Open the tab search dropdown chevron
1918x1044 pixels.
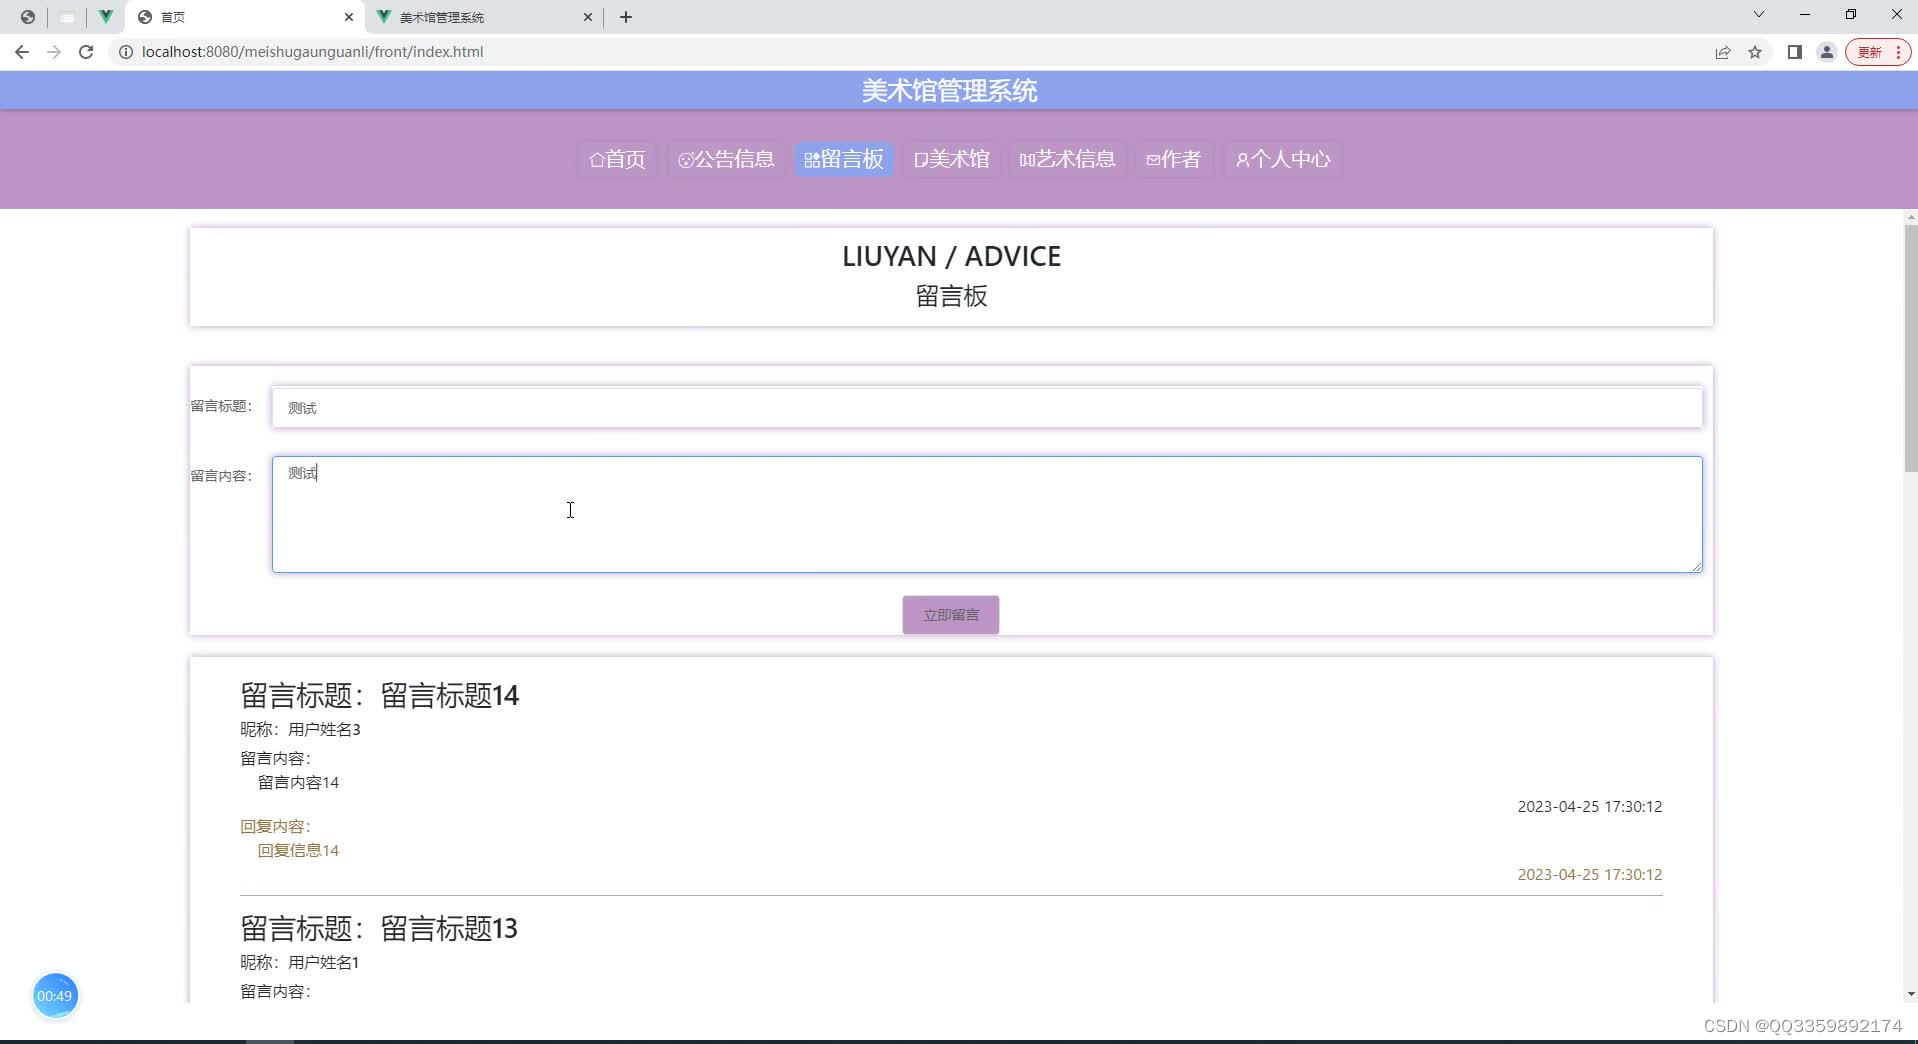[x=1759, y=15]
